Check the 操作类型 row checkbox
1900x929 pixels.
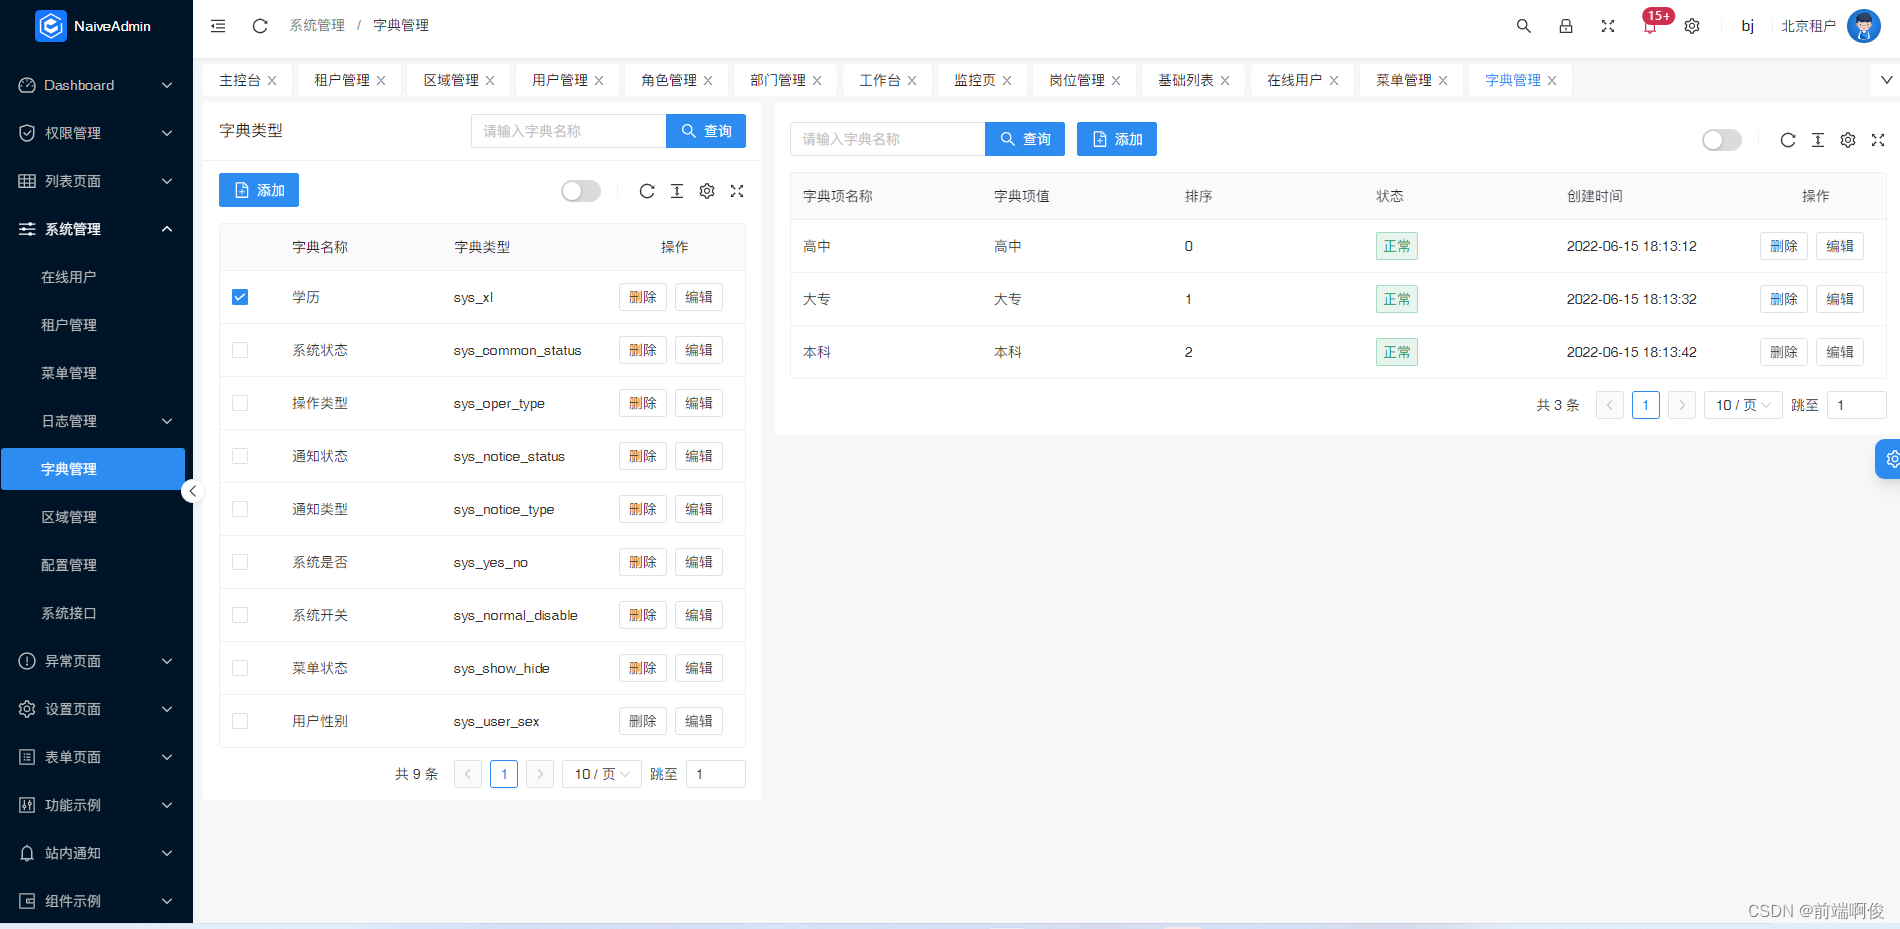[240, 403]
